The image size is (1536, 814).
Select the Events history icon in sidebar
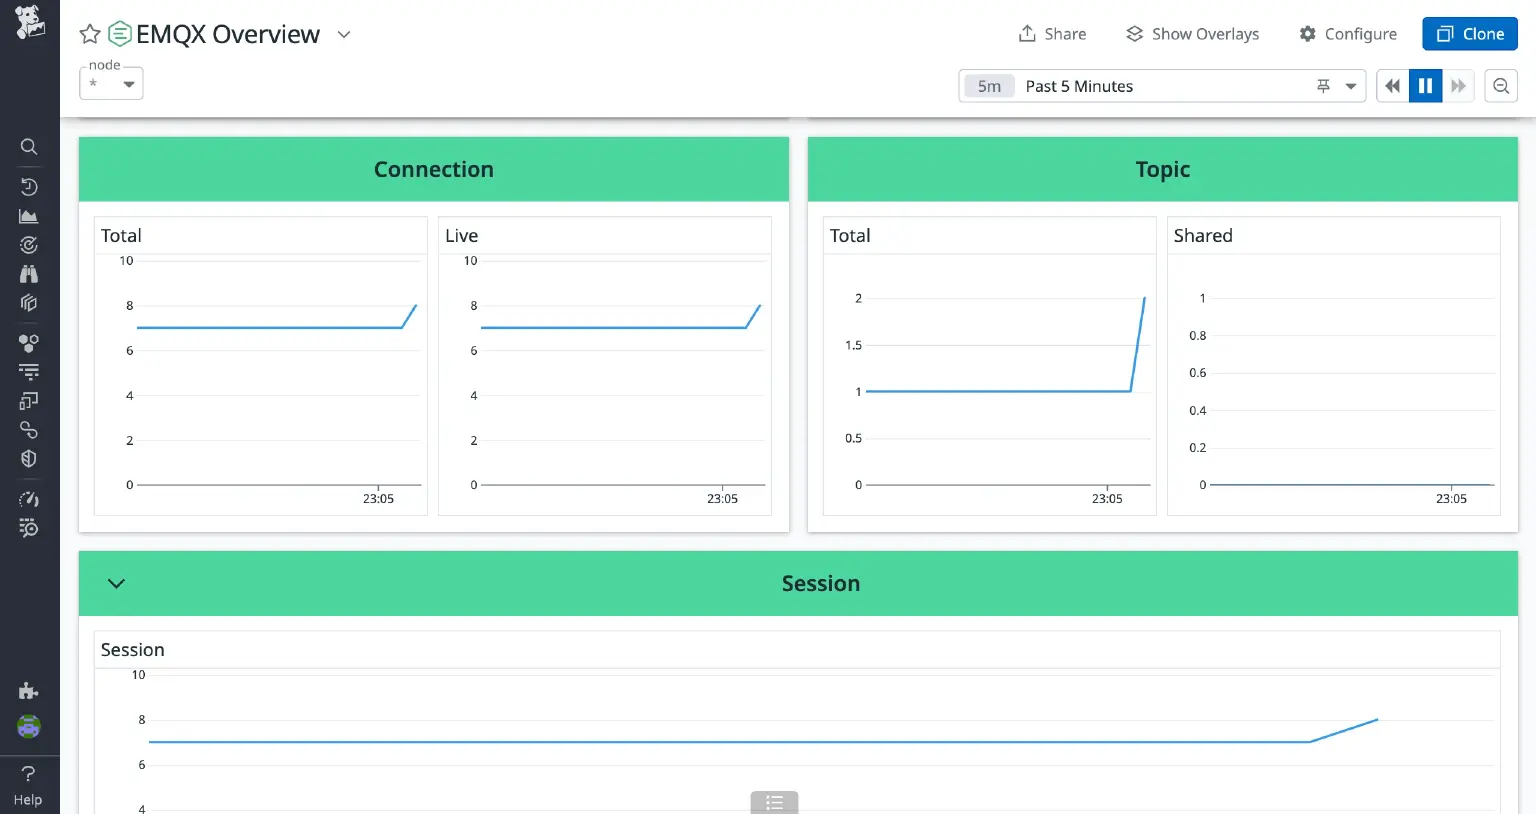29,186
